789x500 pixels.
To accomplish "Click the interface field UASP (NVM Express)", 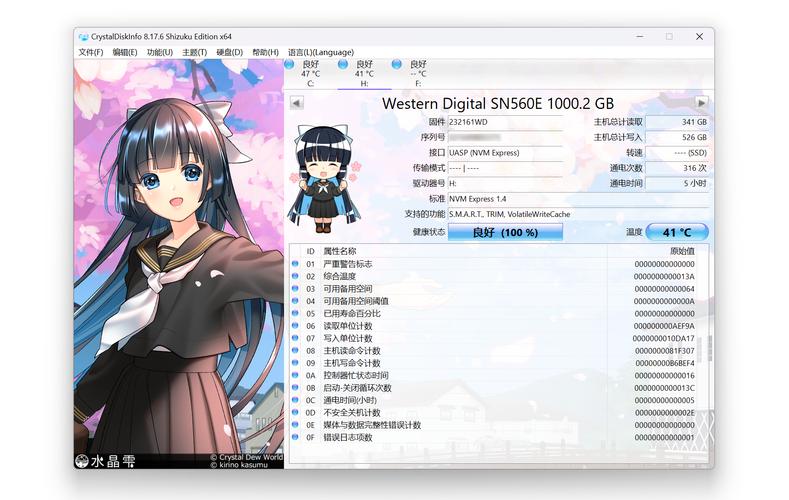I will 505,153.
